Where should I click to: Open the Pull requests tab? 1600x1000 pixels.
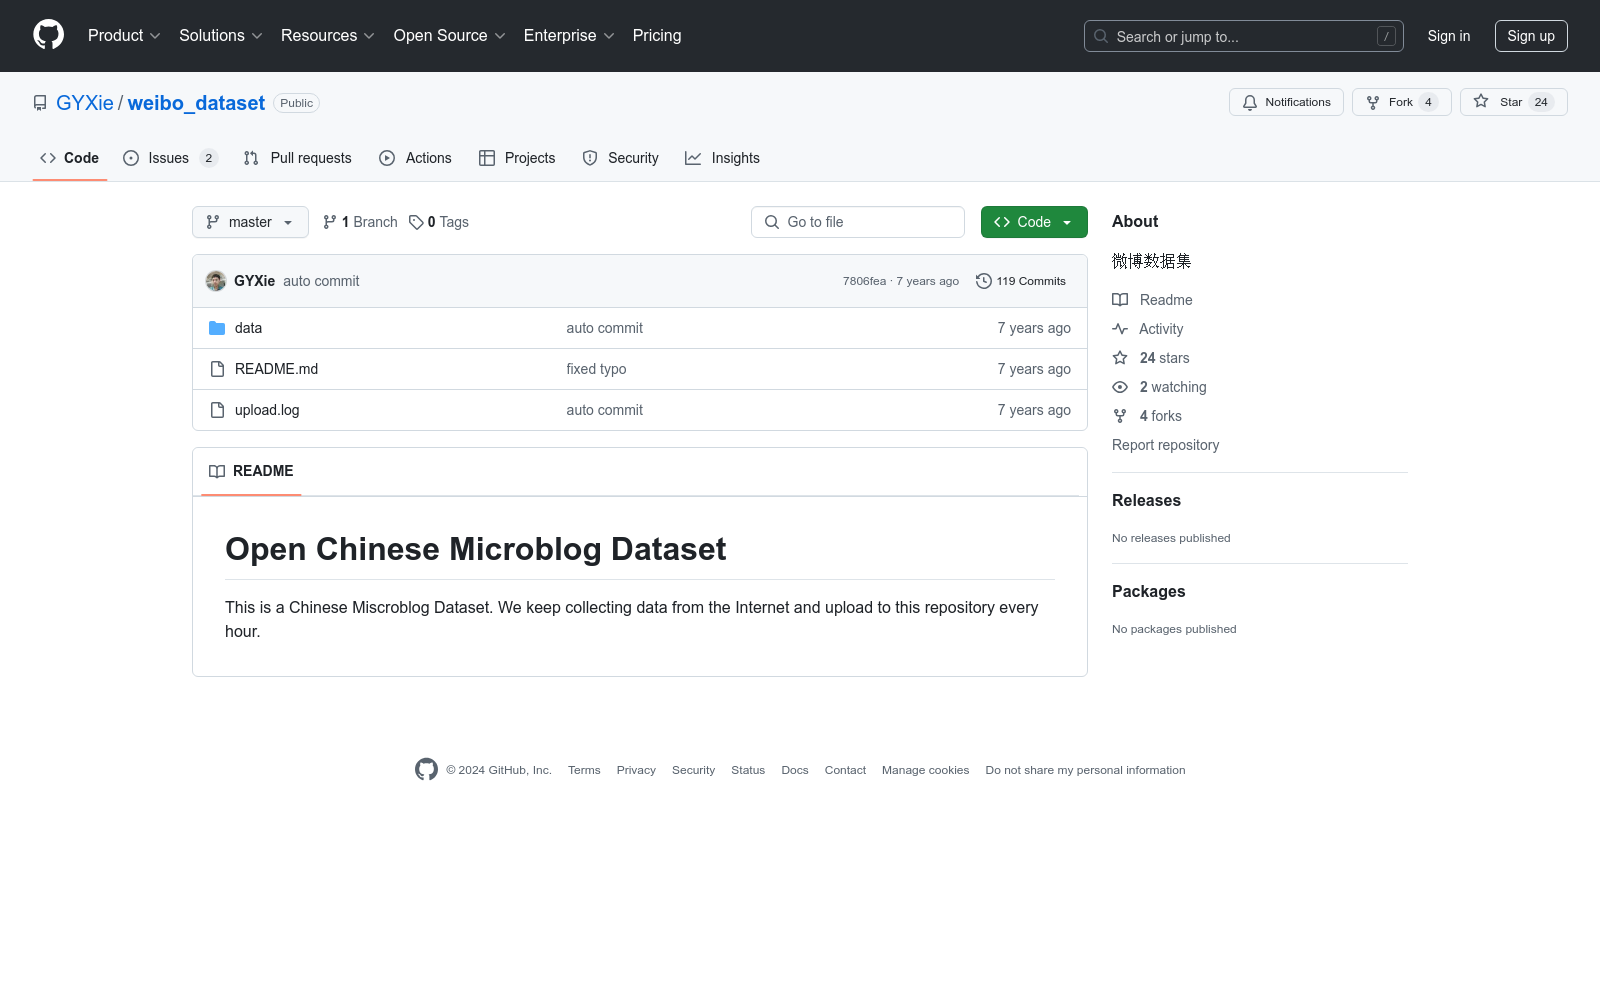pyautogui.click(x=298, y=158)
